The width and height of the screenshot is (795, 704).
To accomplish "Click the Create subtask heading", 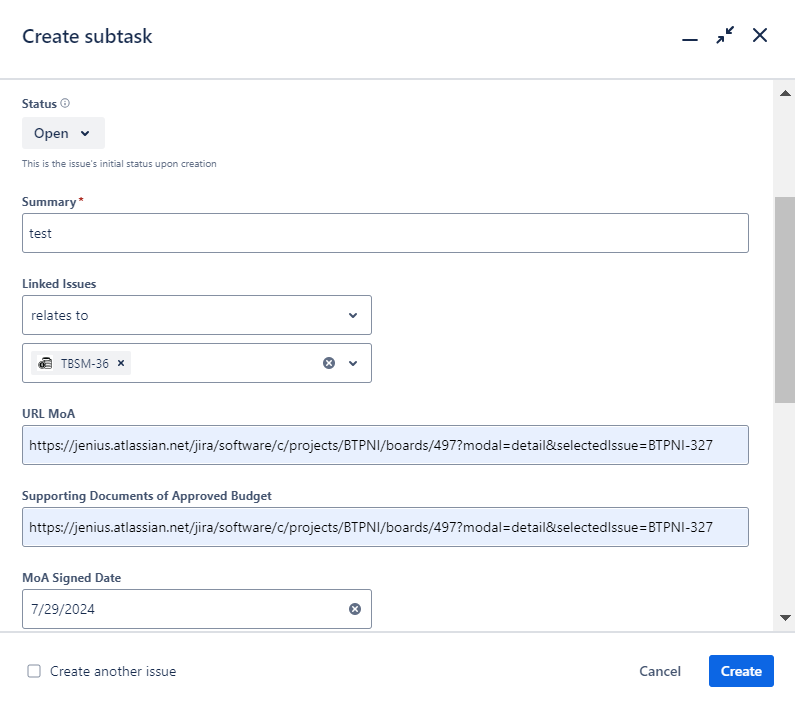I will coord(87,36).
